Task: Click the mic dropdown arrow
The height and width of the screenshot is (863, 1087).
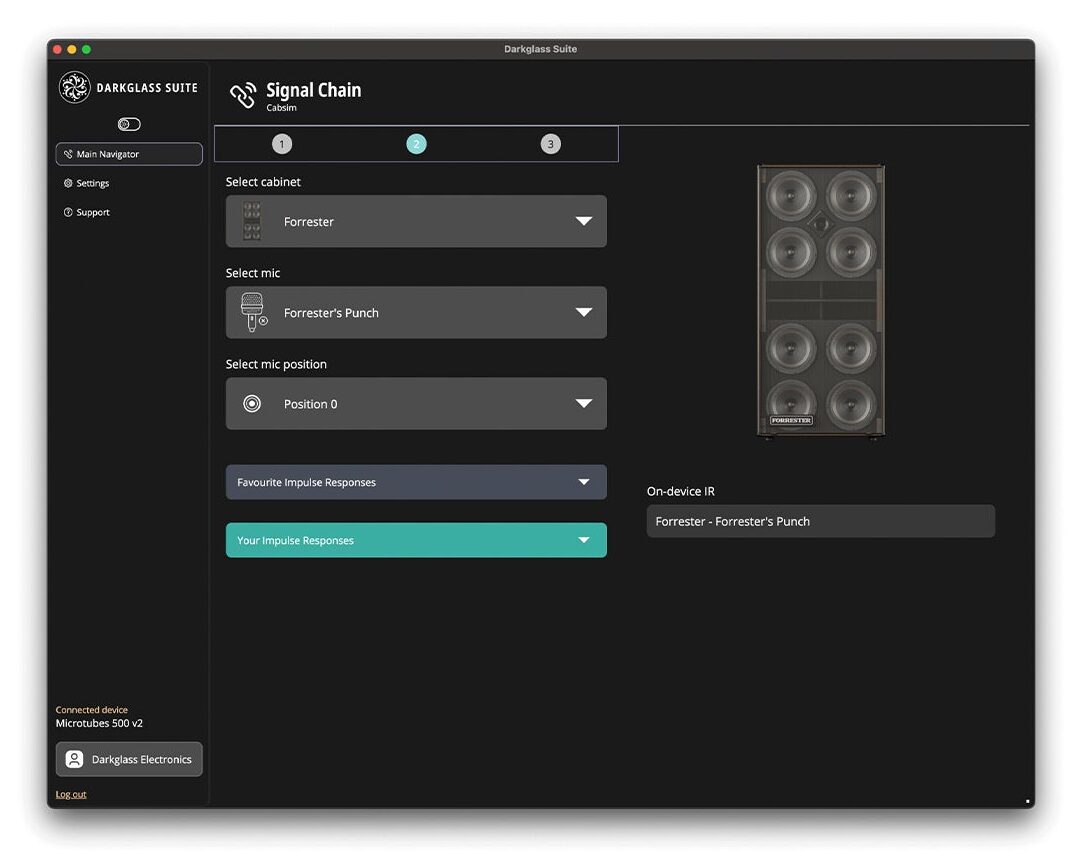Action: click(584, 313)
